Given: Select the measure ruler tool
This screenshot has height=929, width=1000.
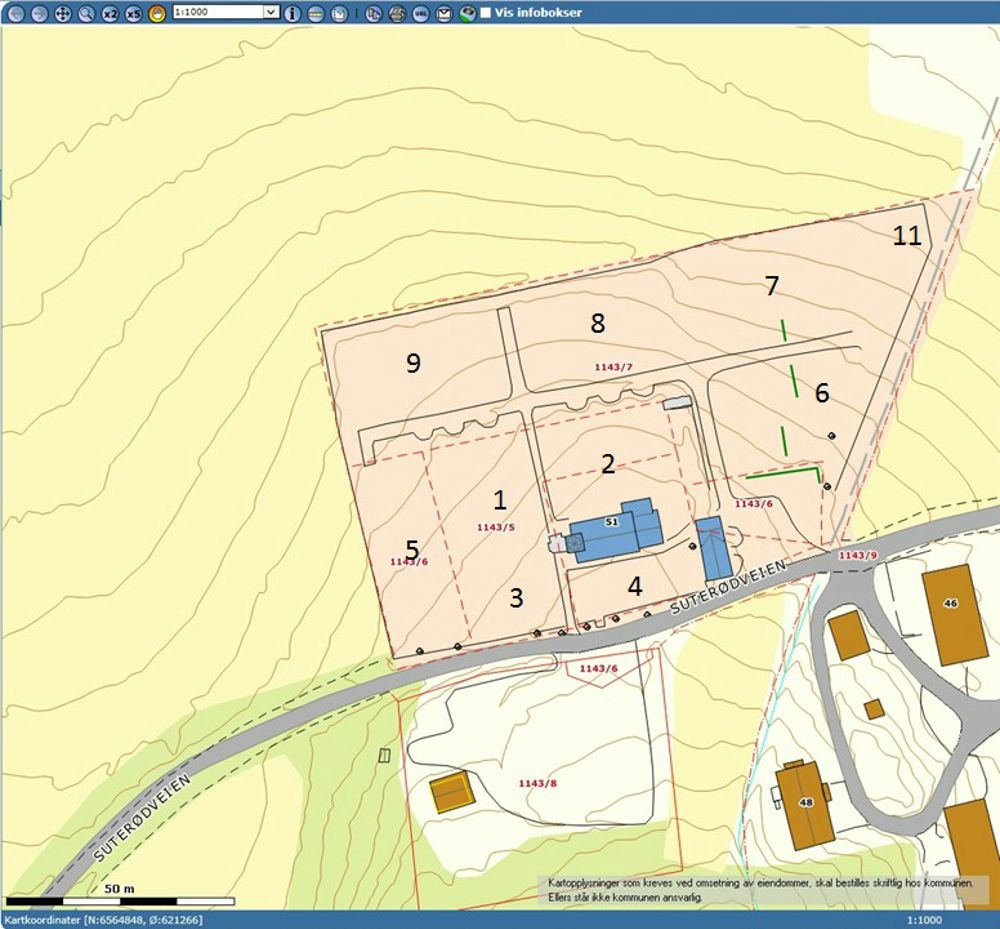Looking at the screenshot, I should click(x=315, y=13).
